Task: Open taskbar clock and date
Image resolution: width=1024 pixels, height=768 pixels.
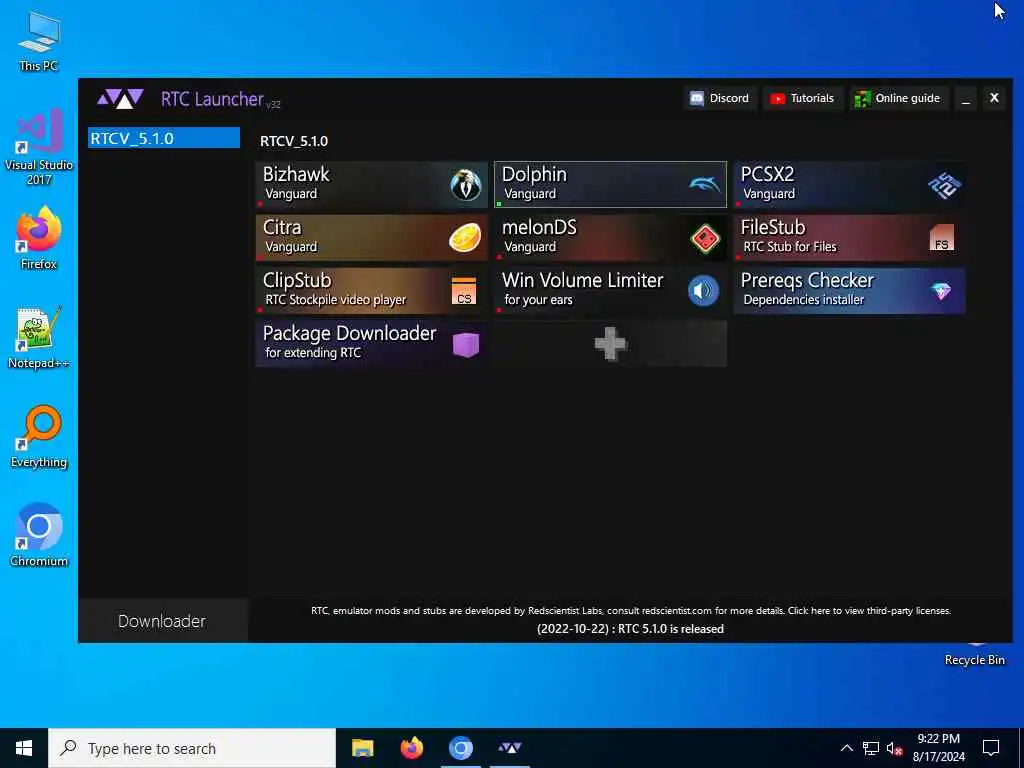Action: (938, 748)
